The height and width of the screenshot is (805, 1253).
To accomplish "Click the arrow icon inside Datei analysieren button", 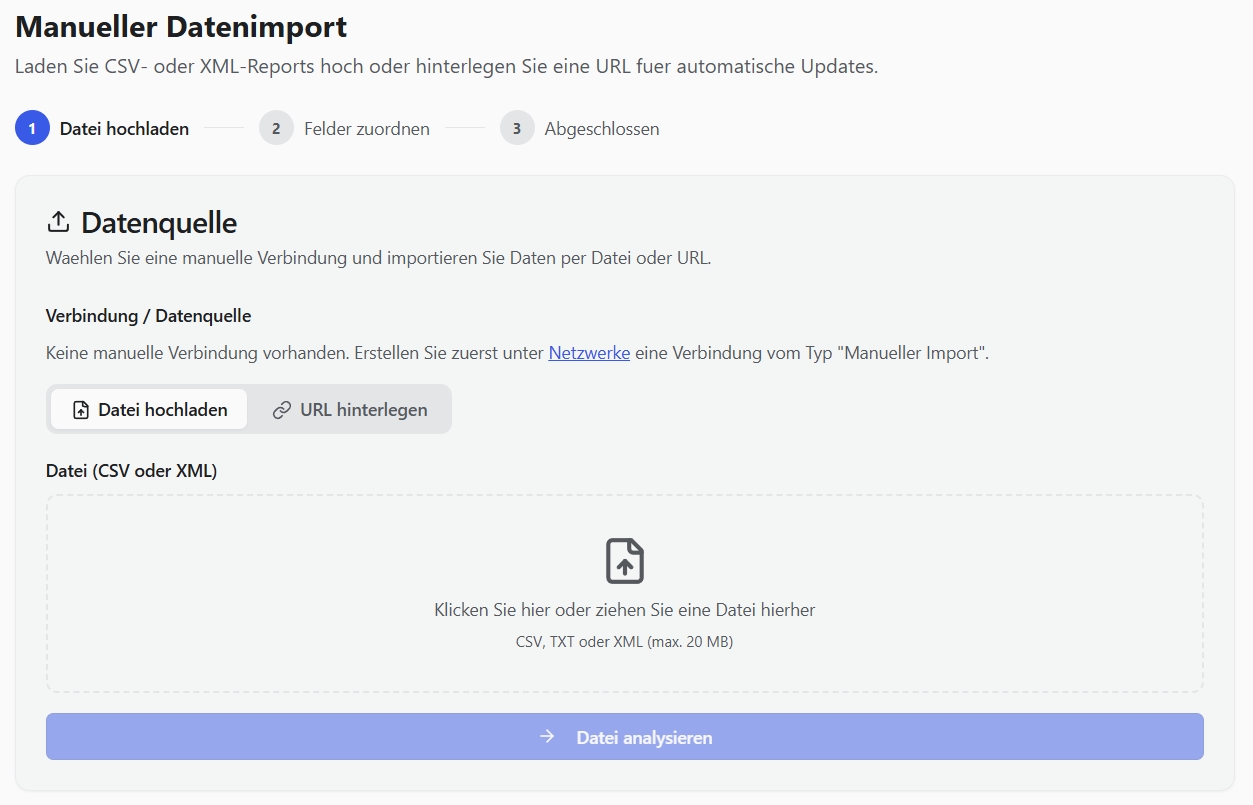I will point(546,736).
